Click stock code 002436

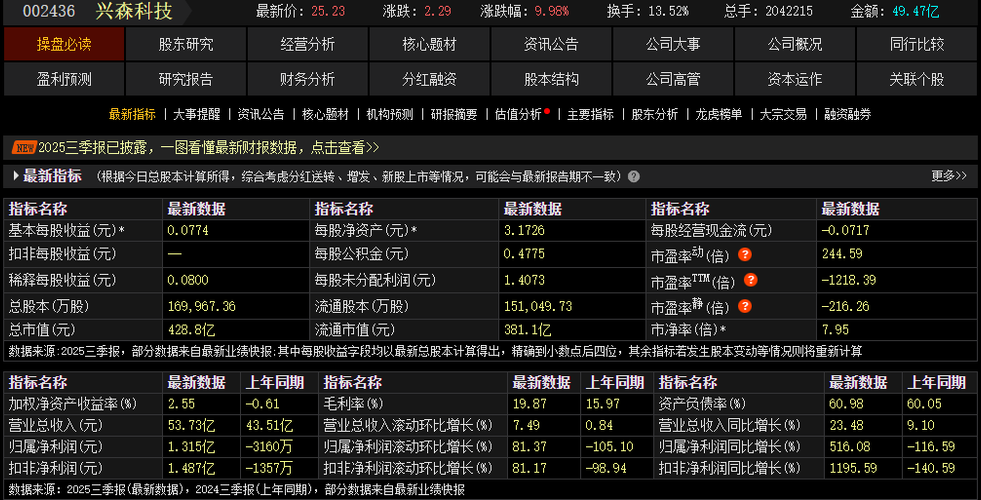point(49,11)
